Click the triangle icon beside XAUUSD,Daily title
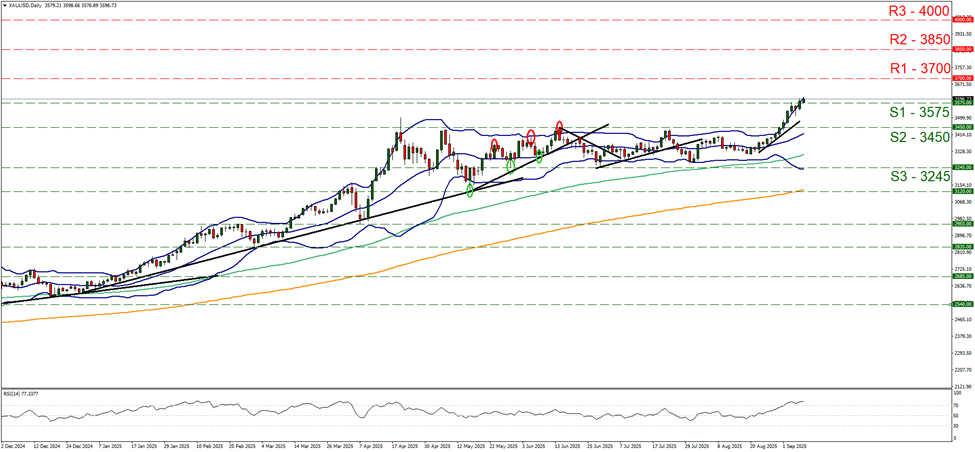The image size is (975, 452). pos(4,5)
